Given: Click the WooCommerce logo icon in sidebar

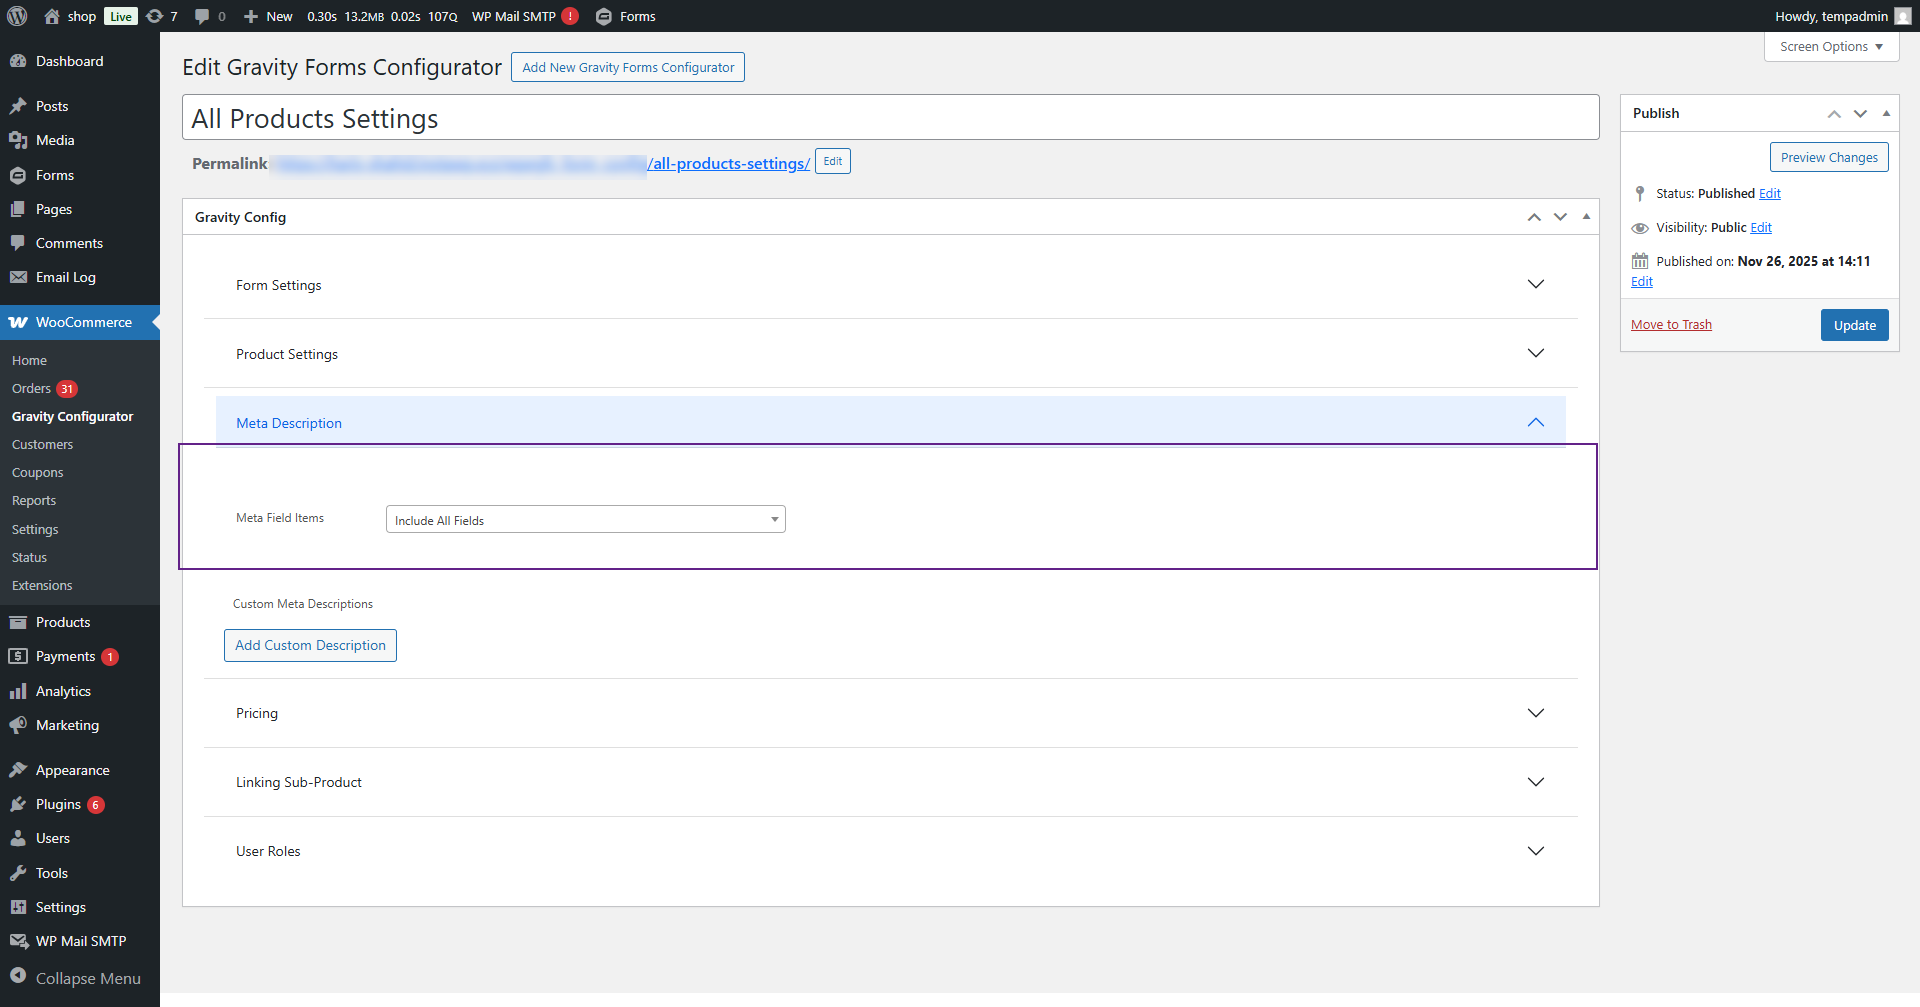Looking at the screenshot, I should pos(18,322).
